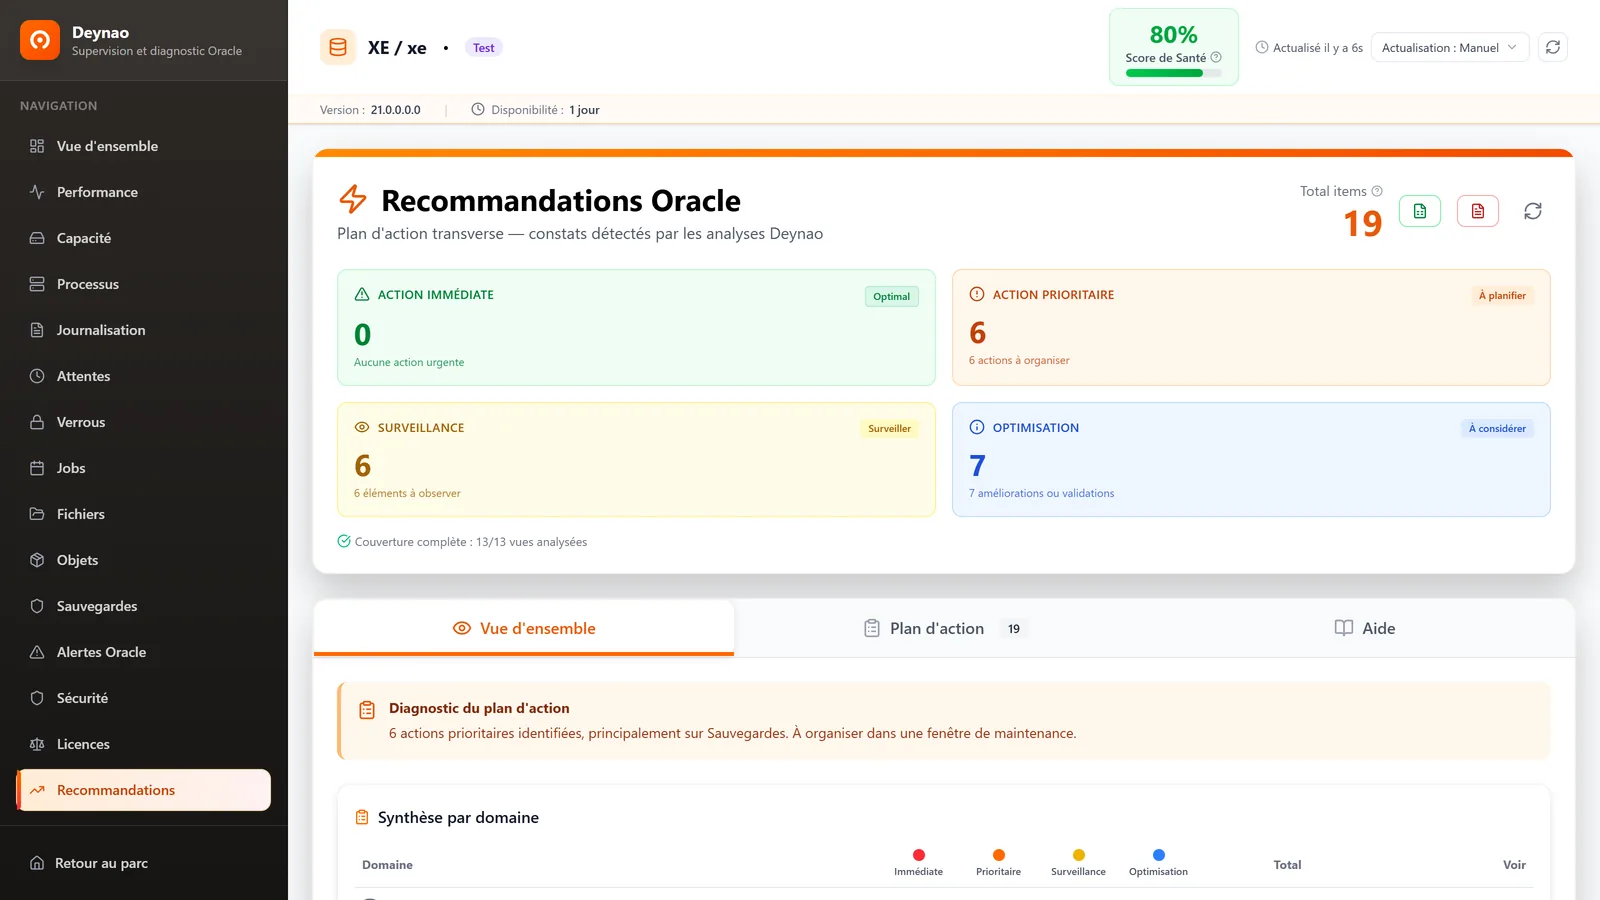The width and height of the screenshot is (1600, 900).
Task: Open the Actualisation : Manuel dropdown
Action: pyautogui.click(x=1450, y=47)
